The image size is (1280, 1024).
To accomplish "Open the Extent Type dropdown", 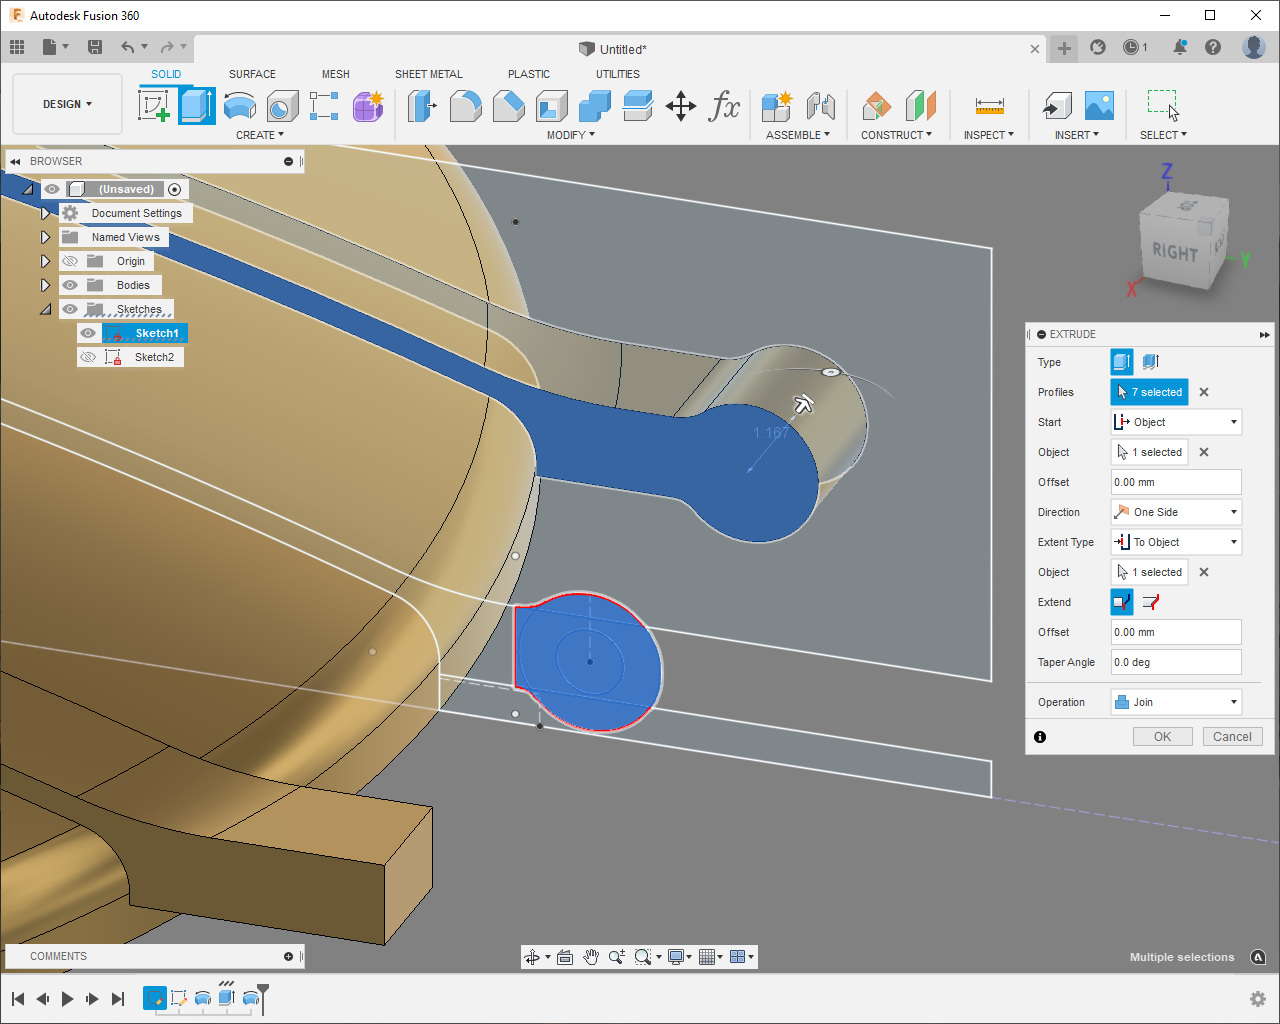I will click(1176, 542).
